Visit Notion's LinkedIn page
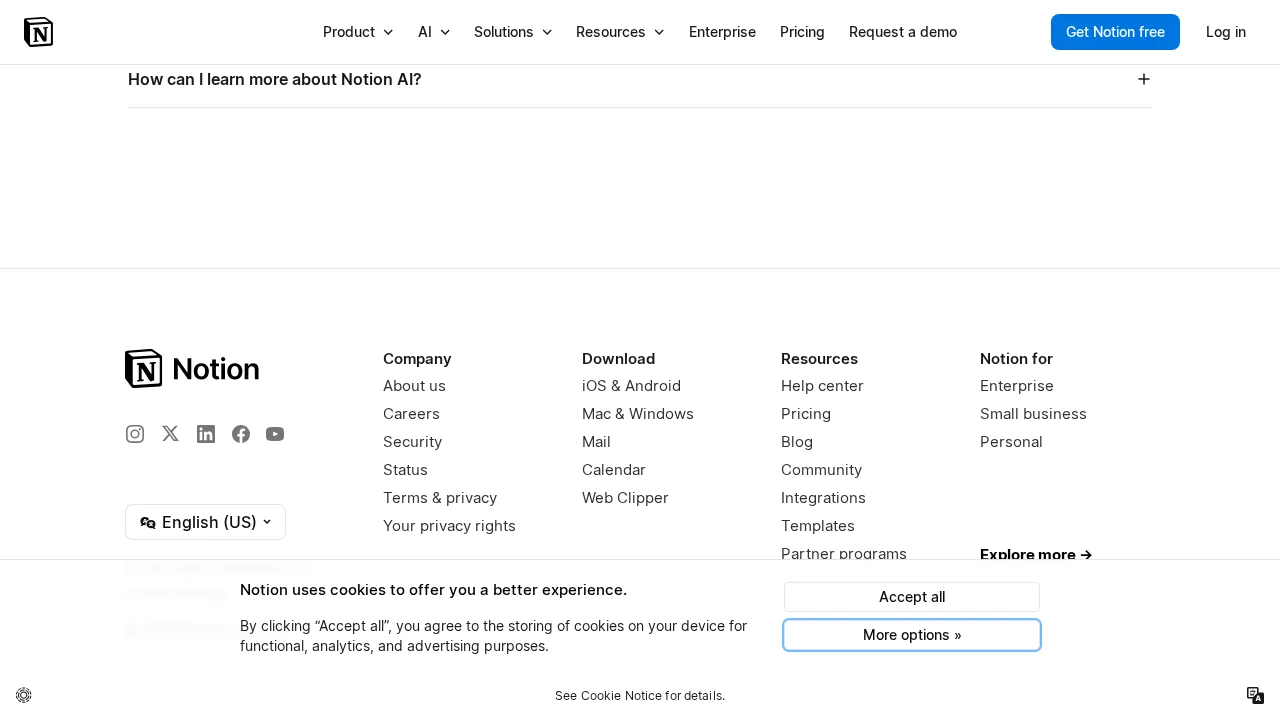Screen dimensions: 1280x720 coord(206,434)
